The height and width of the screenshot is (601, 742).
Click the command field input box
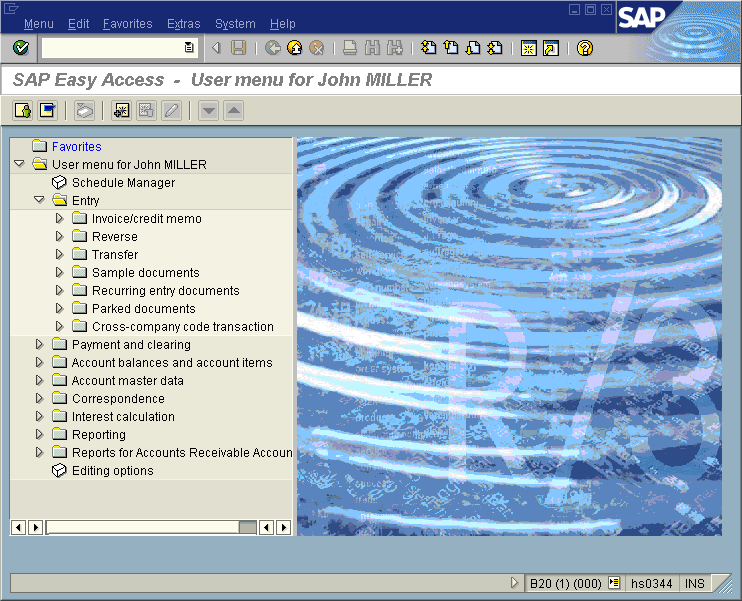112,48
